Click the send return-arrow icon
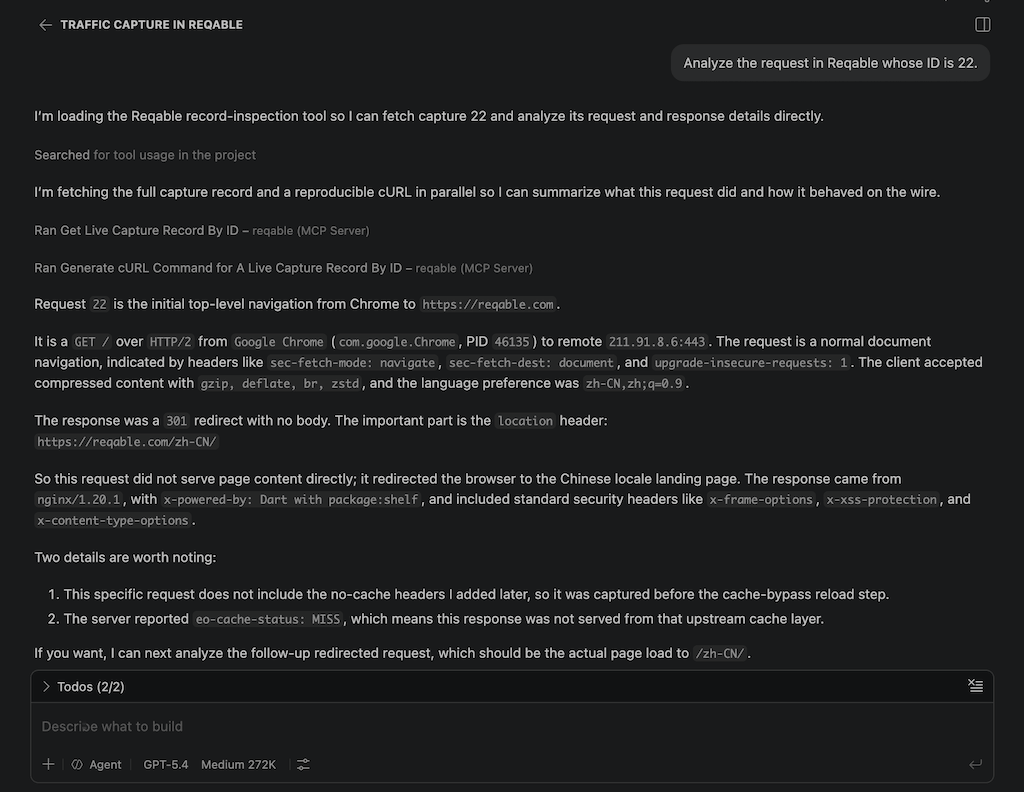This screenshot has height=792, width=1024. coord(975,764)
